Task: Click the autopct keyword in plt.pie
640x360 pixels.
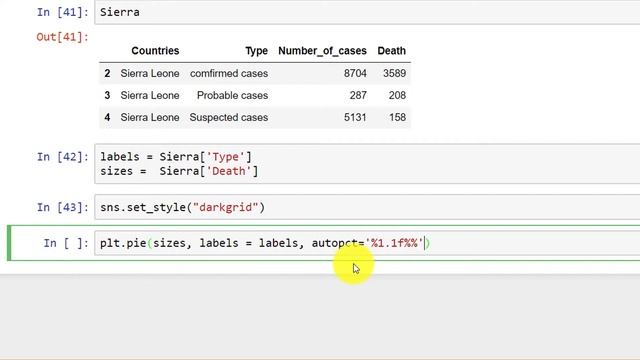Action: tap(335, 243)
